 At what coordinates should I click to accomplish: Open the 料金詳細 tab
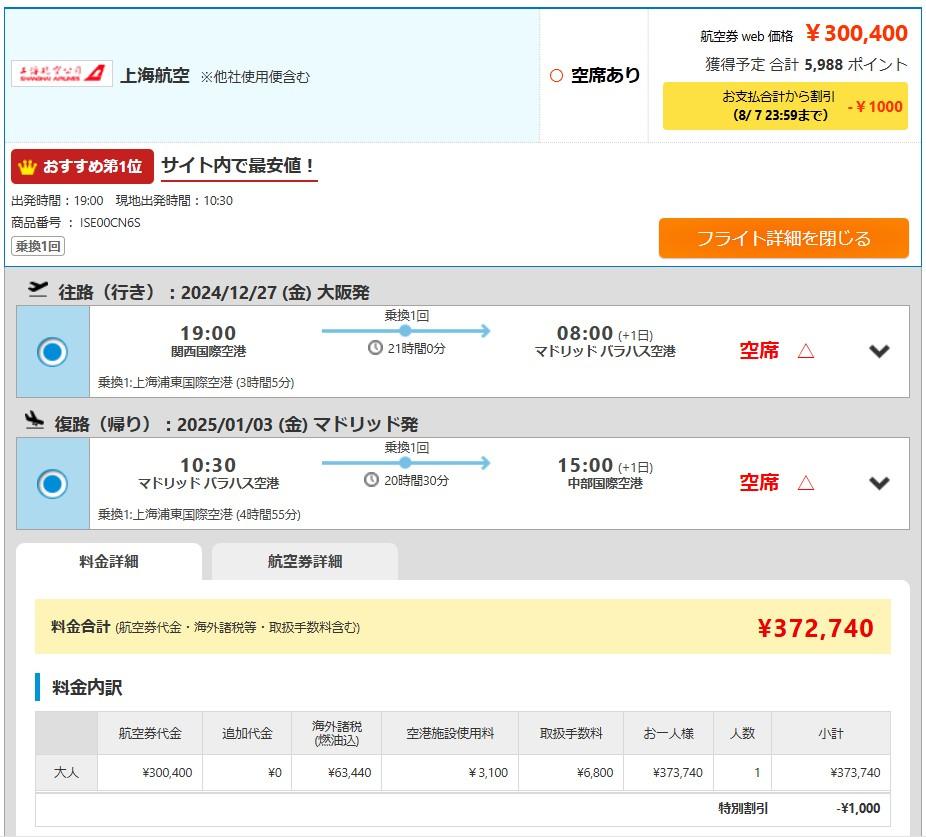(x=109, y=561)
